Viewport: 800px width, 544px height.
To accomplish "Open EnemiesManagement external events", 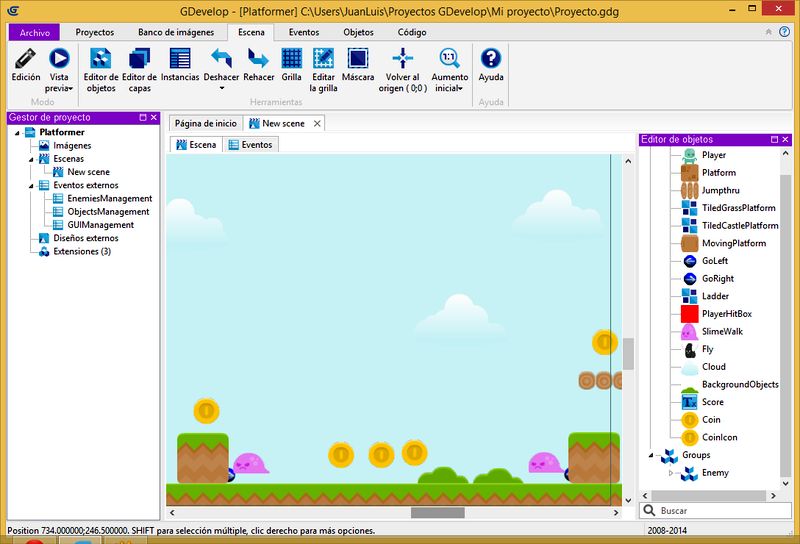I will click(x=110, y=199).
